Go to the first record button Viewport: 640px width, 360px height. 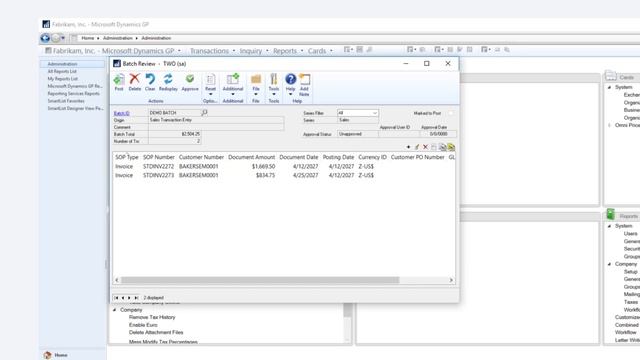click(116, 298)
